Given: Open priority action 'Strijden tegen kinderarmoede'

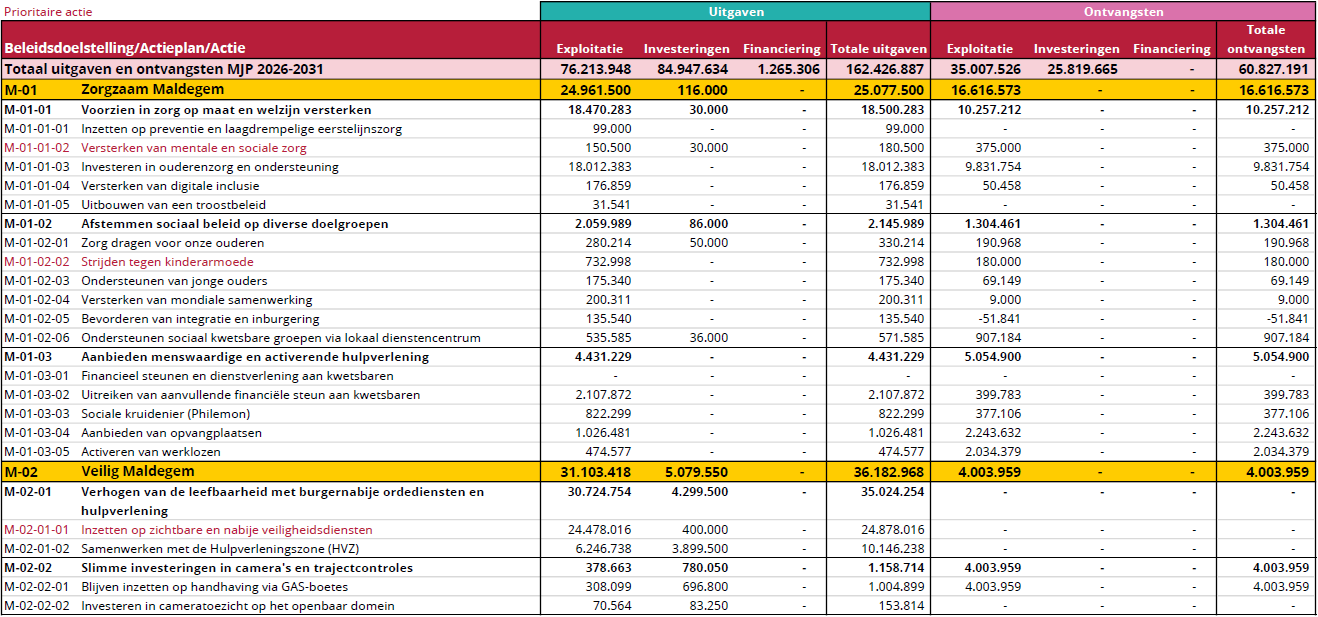Looking at the screenshot, I should click(x=167, y=262).
